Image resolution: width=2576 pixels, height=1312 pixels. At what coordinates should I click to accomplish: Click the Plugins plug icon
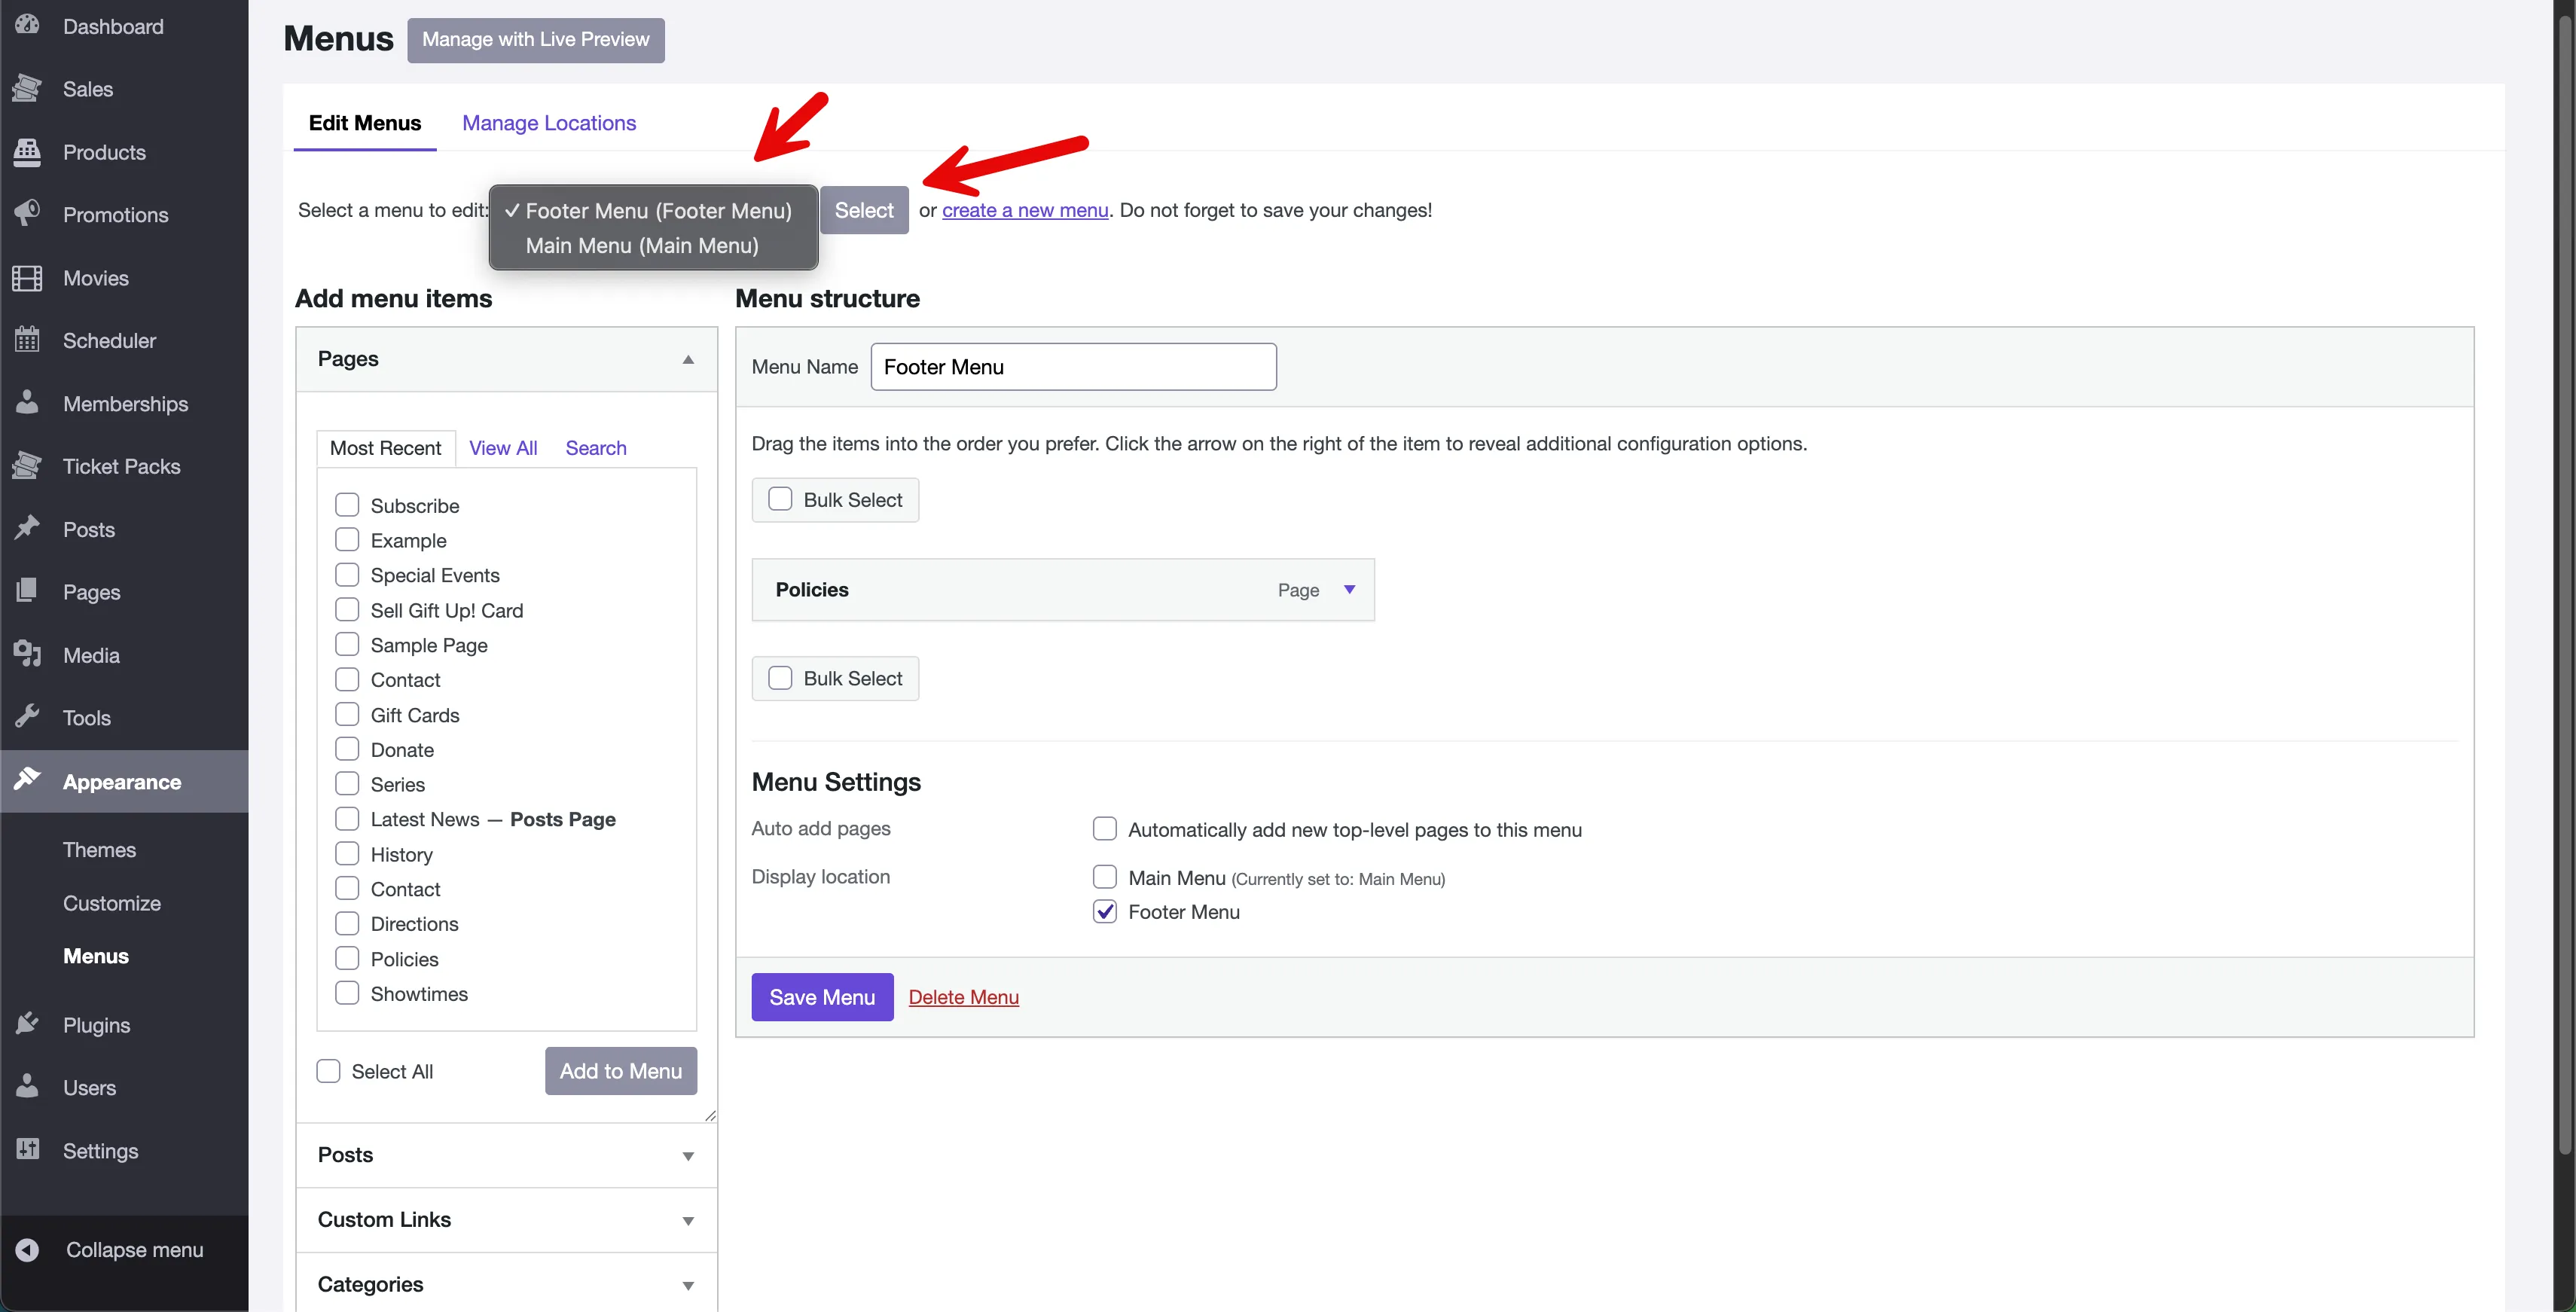[x=27, y=1024]
